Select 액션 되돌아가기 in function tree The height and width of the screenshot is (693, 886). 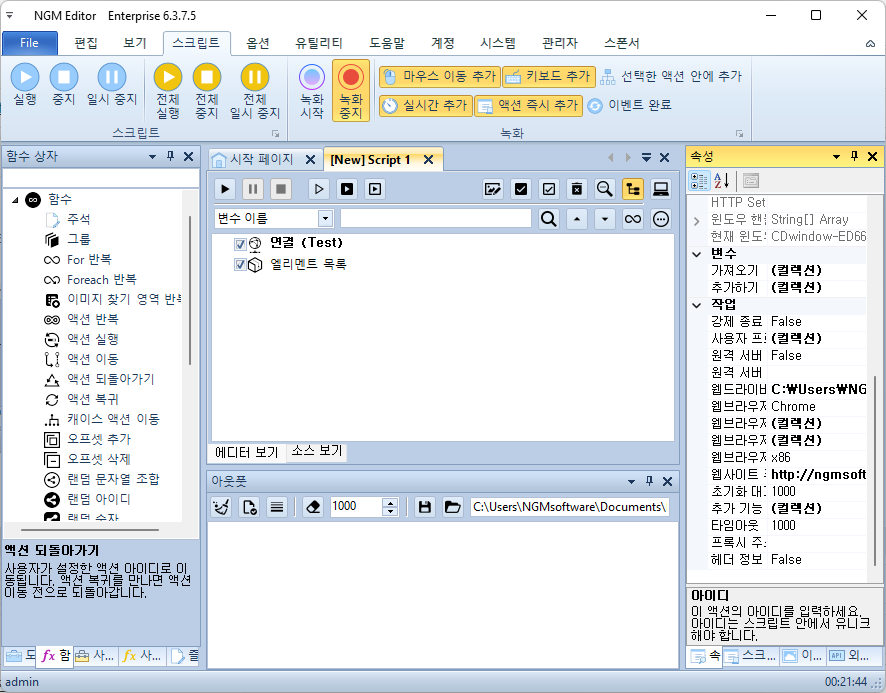(x=111, y=379)
